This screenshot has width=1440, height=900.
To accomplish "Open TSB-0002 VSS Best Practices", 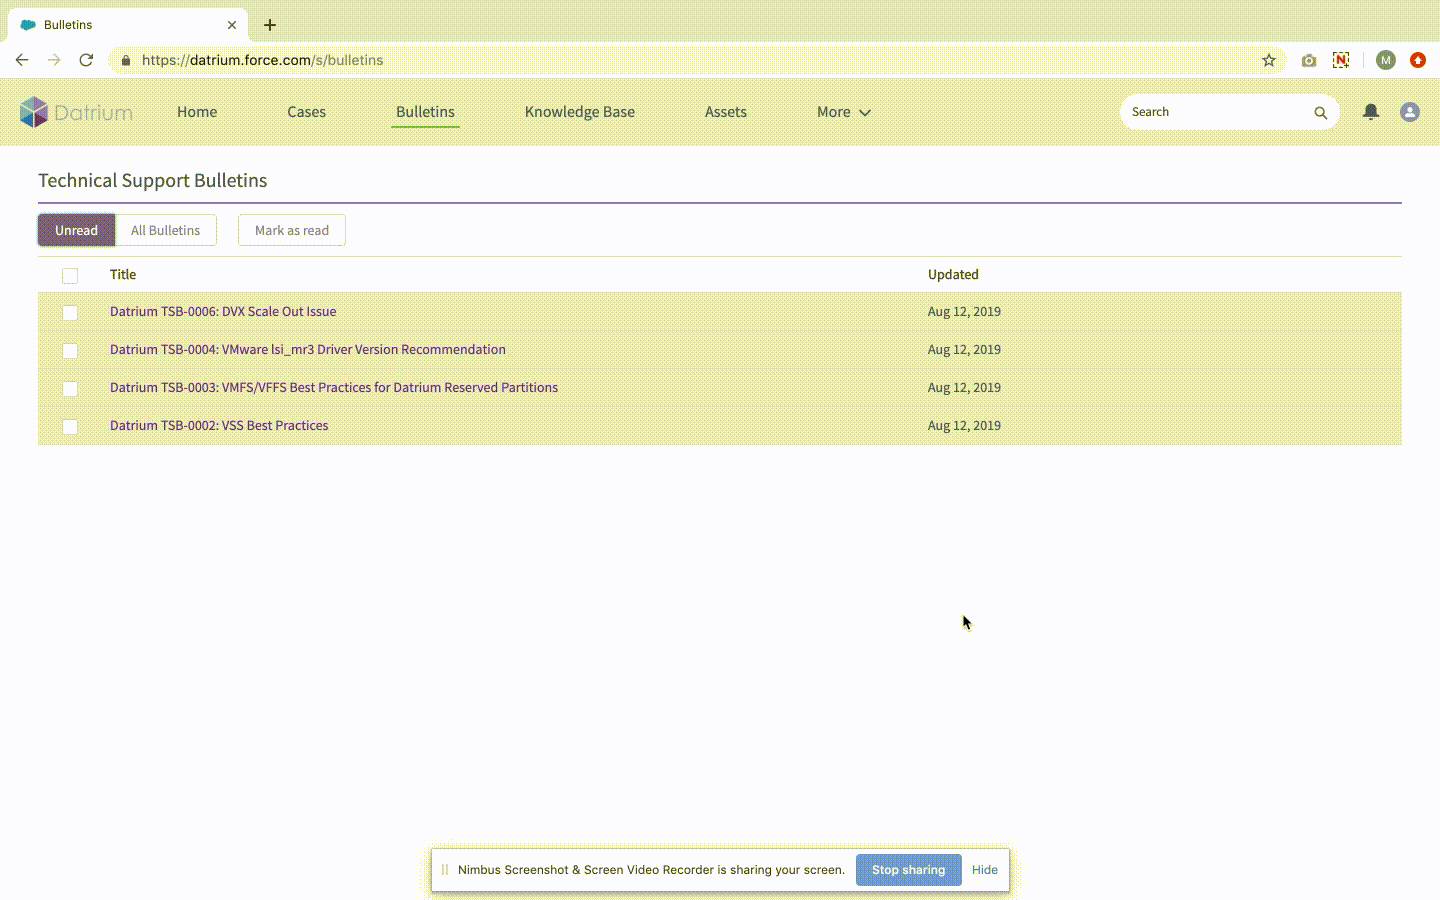I will coord(219,426).
